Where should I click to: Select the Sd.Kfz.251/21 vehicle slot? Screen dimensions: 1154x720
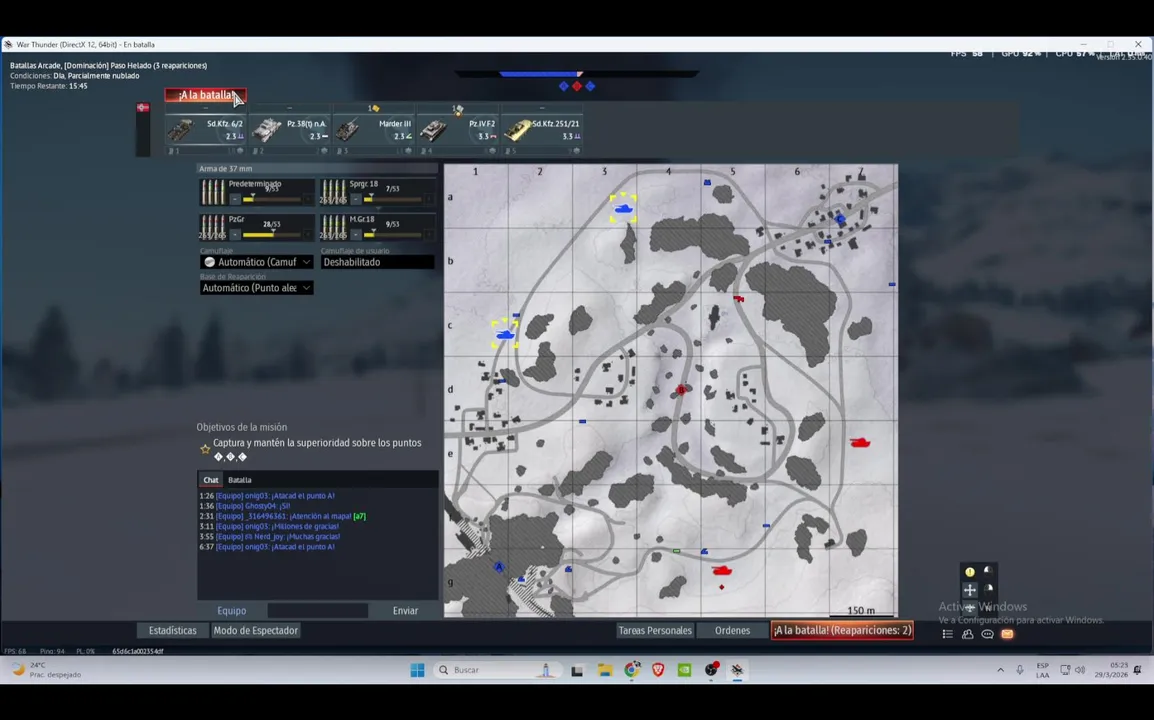point(542,130)
